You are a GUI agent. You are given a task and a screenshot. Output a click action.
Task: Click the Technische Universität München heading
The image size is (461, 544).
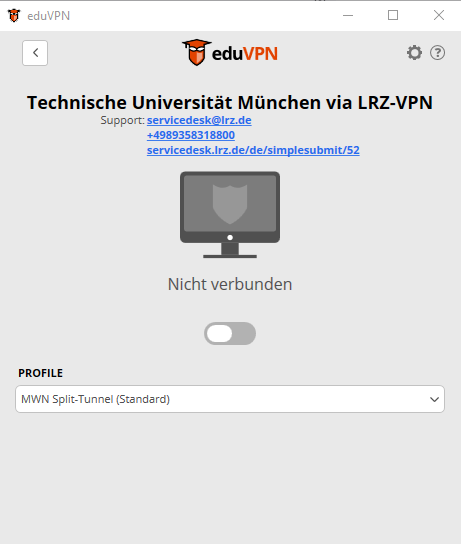230,102
